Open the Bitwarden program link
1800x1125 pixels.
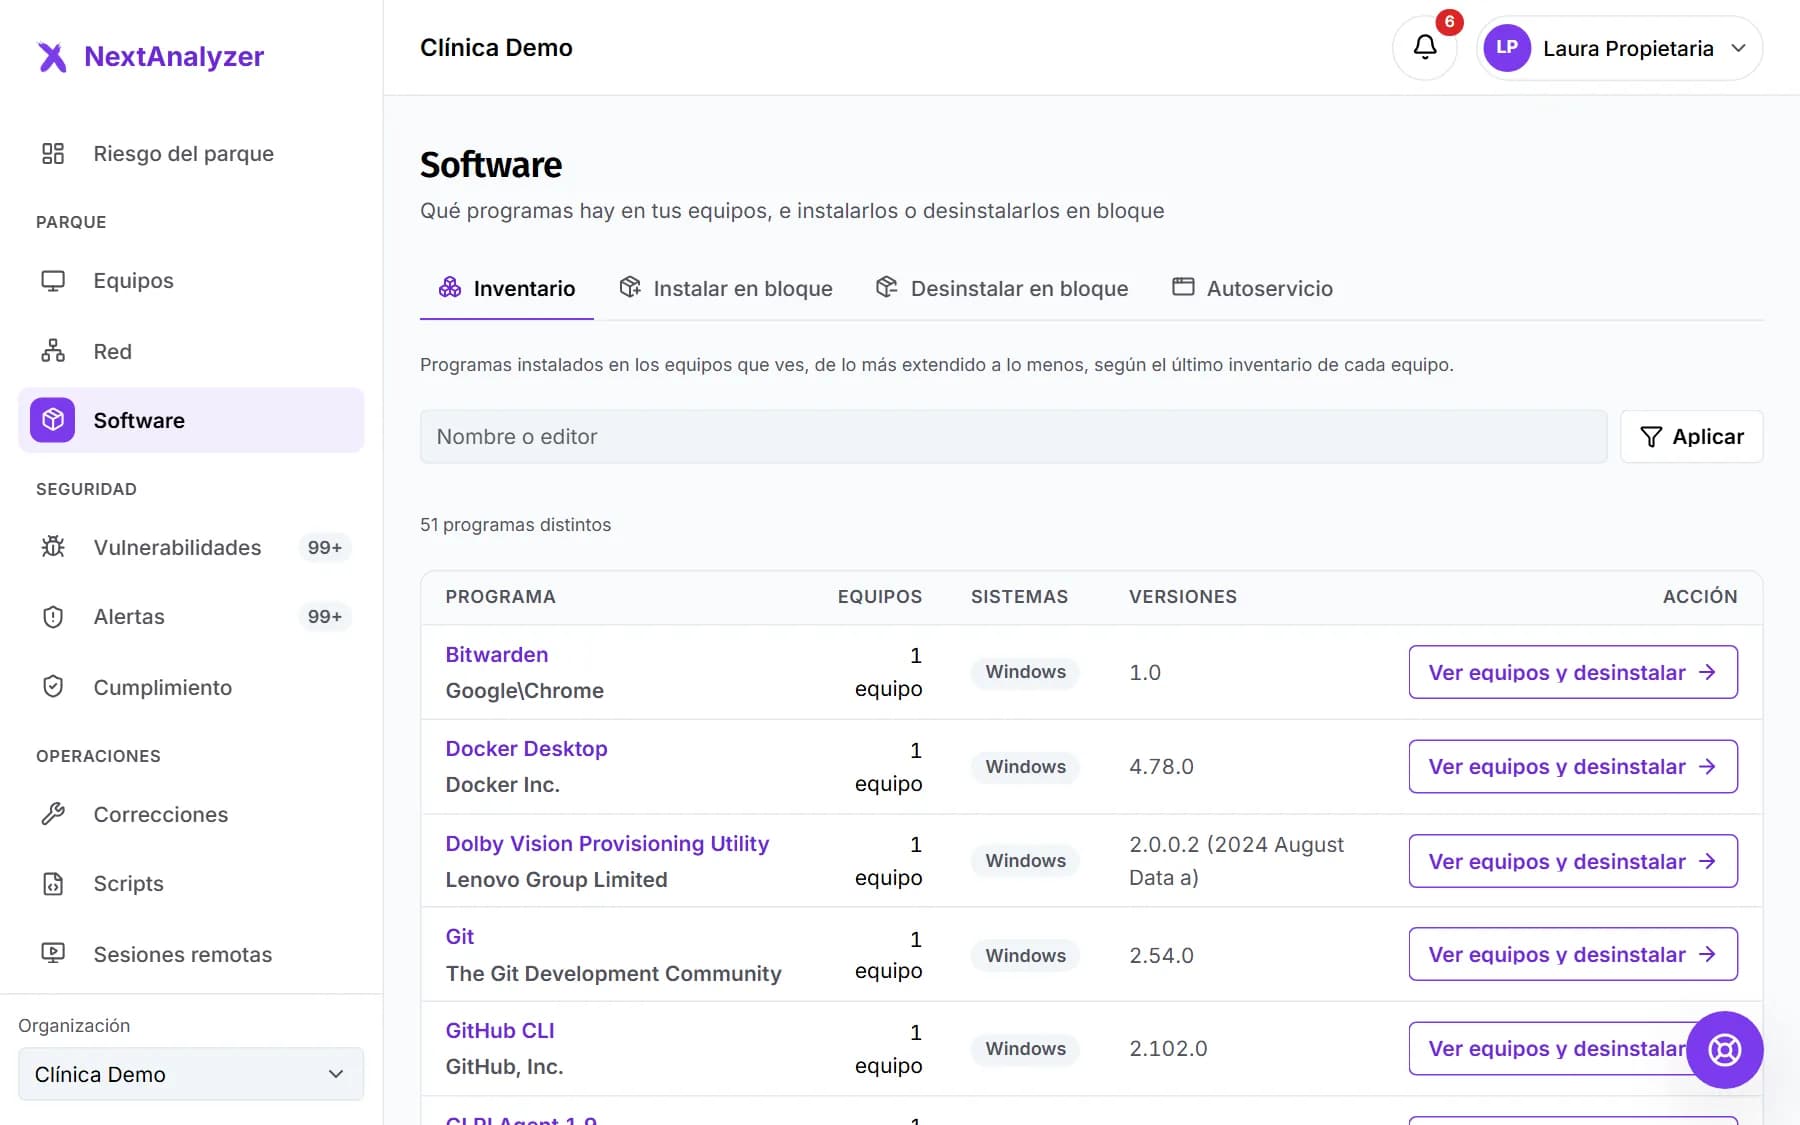pos(496,655)
